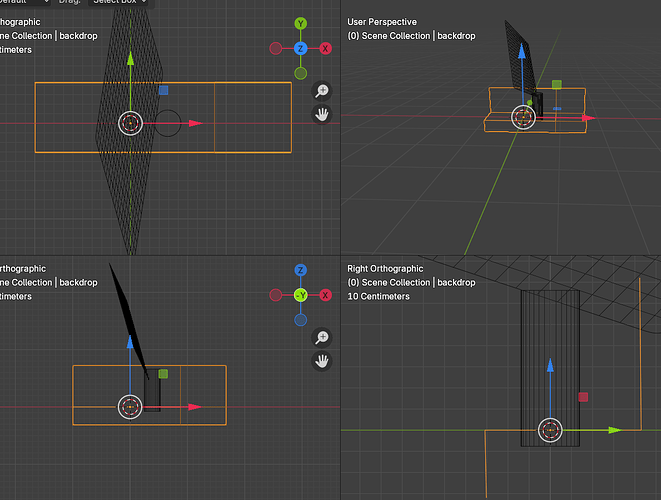Click negative X circle in front viewport gizmo

click(x=276, y=295)
